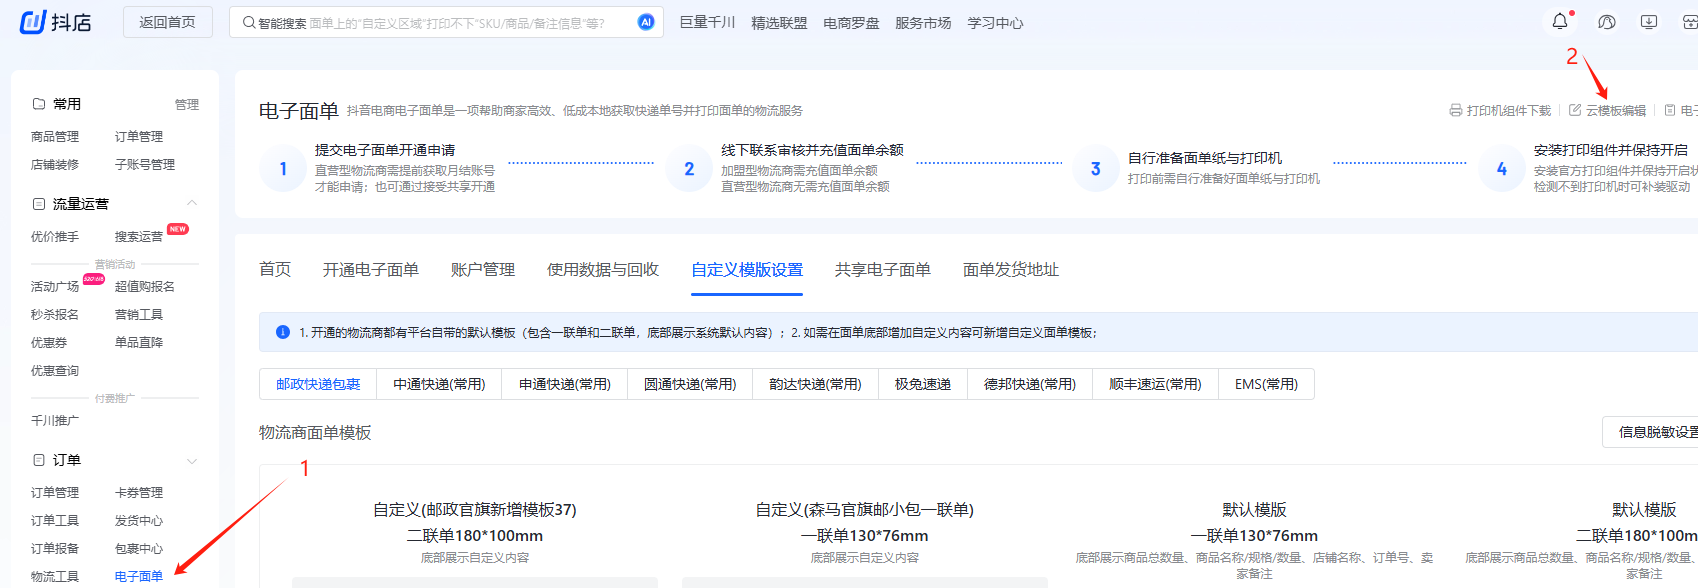
Task: Switch to 共享电子面单 tab
Action: [x=883, y=269]
